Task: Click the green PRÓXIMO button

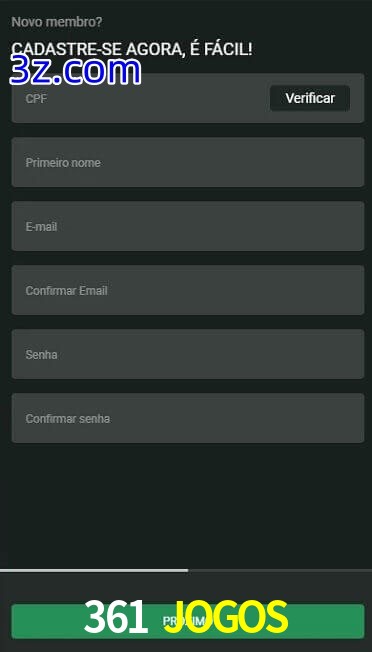Action: click(188, 622)
